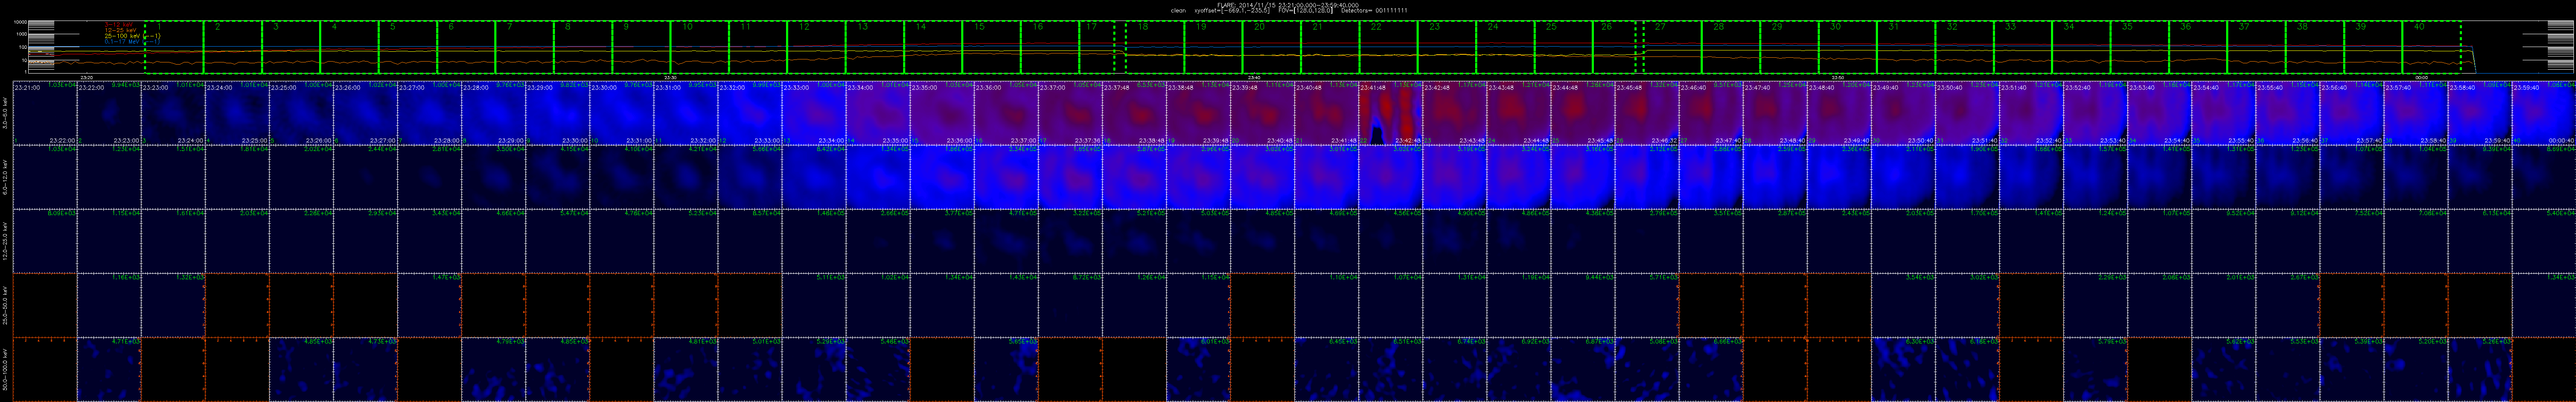Select time interval 5 in the lightcurve
Image resolution: width=2576 pixels, height=402 pixels.
(x=407, y=46)
